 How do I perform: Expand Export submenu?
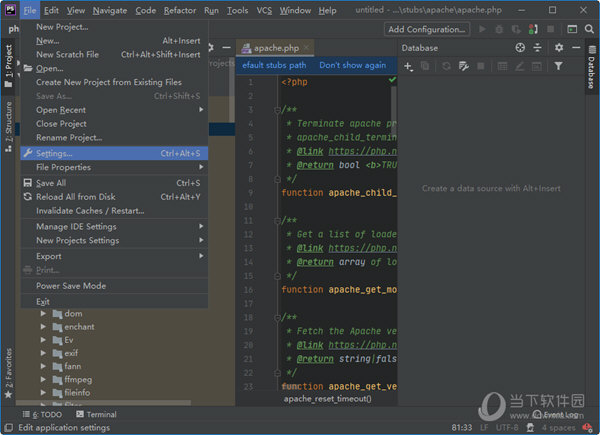[x=114, y=256]
